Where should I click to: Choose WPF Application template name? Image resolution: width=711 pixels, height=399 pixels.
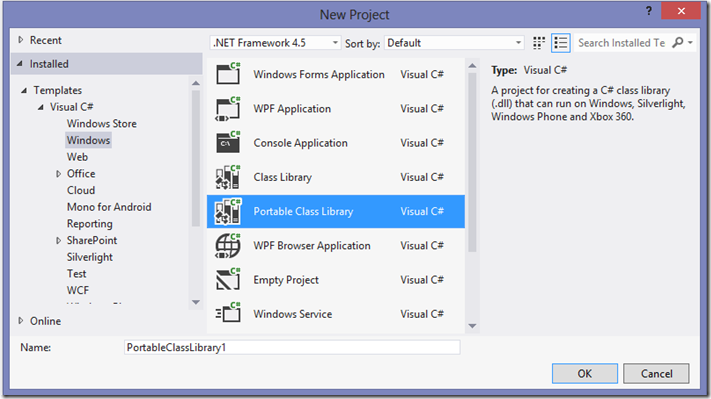coord(292,109)
